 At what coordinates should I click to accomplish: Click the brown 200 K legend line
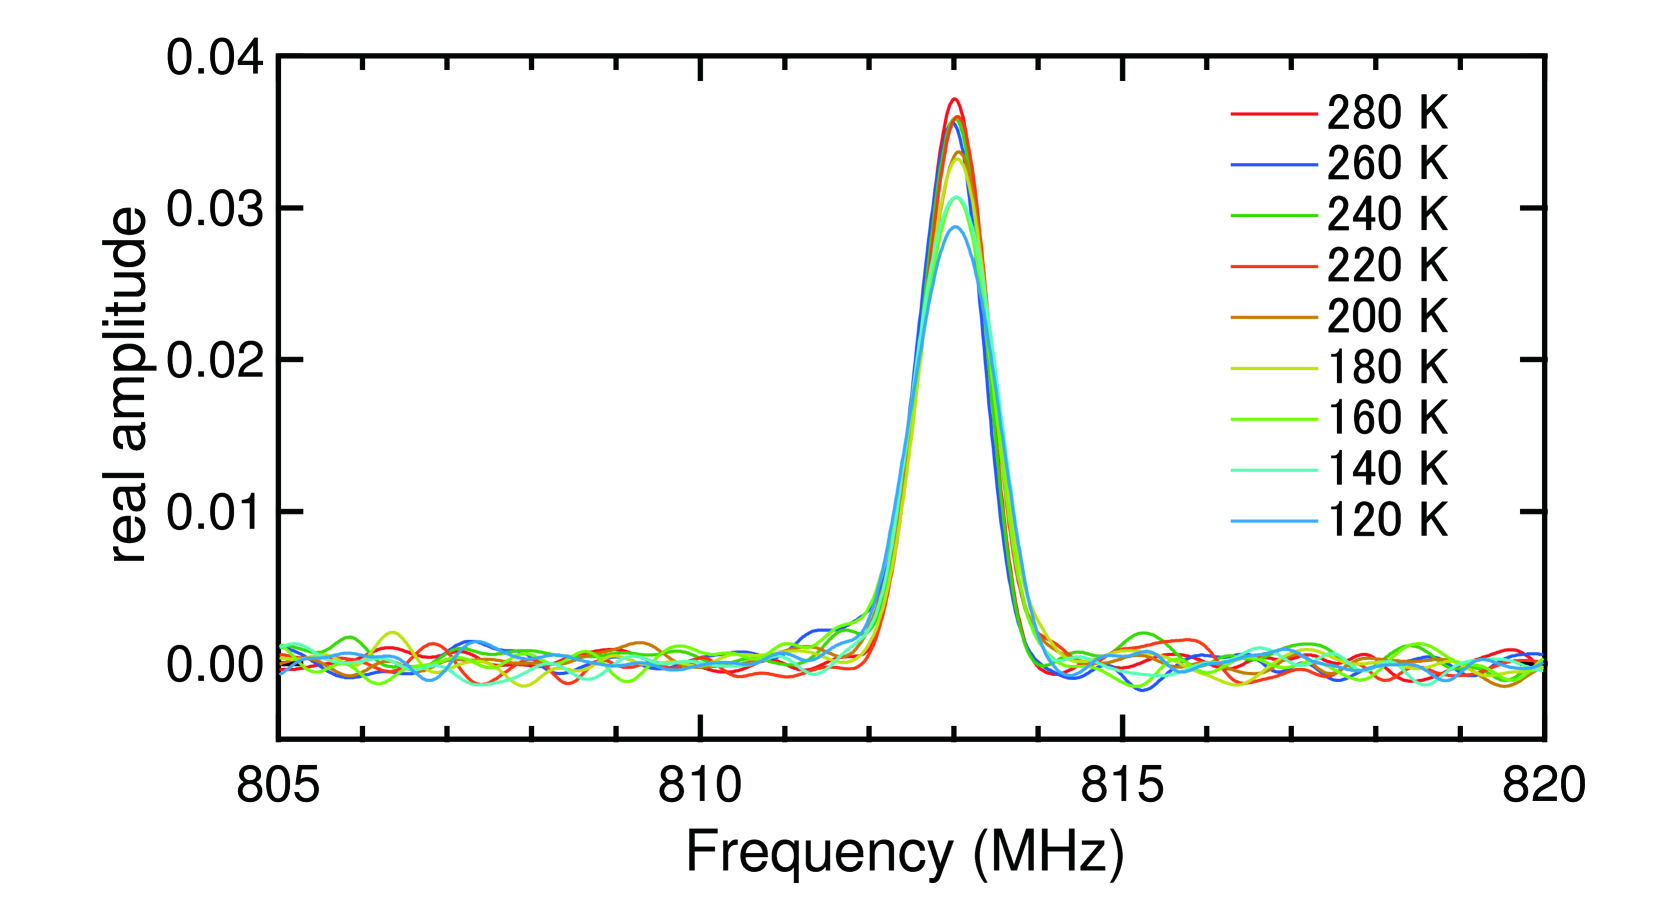pyautogui.click(x=1273, y=317)
